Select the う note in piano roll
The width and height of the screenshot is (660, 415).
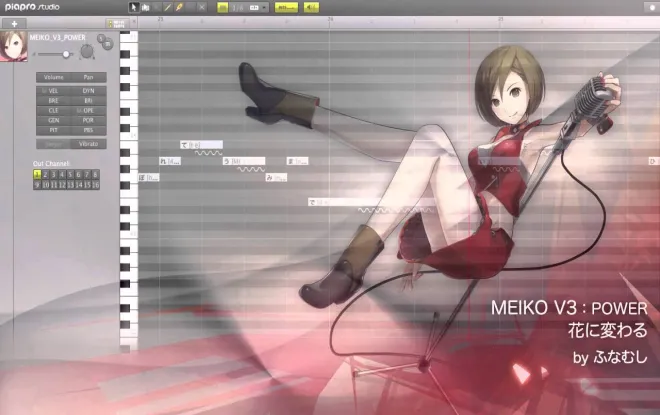click(244, 161)
